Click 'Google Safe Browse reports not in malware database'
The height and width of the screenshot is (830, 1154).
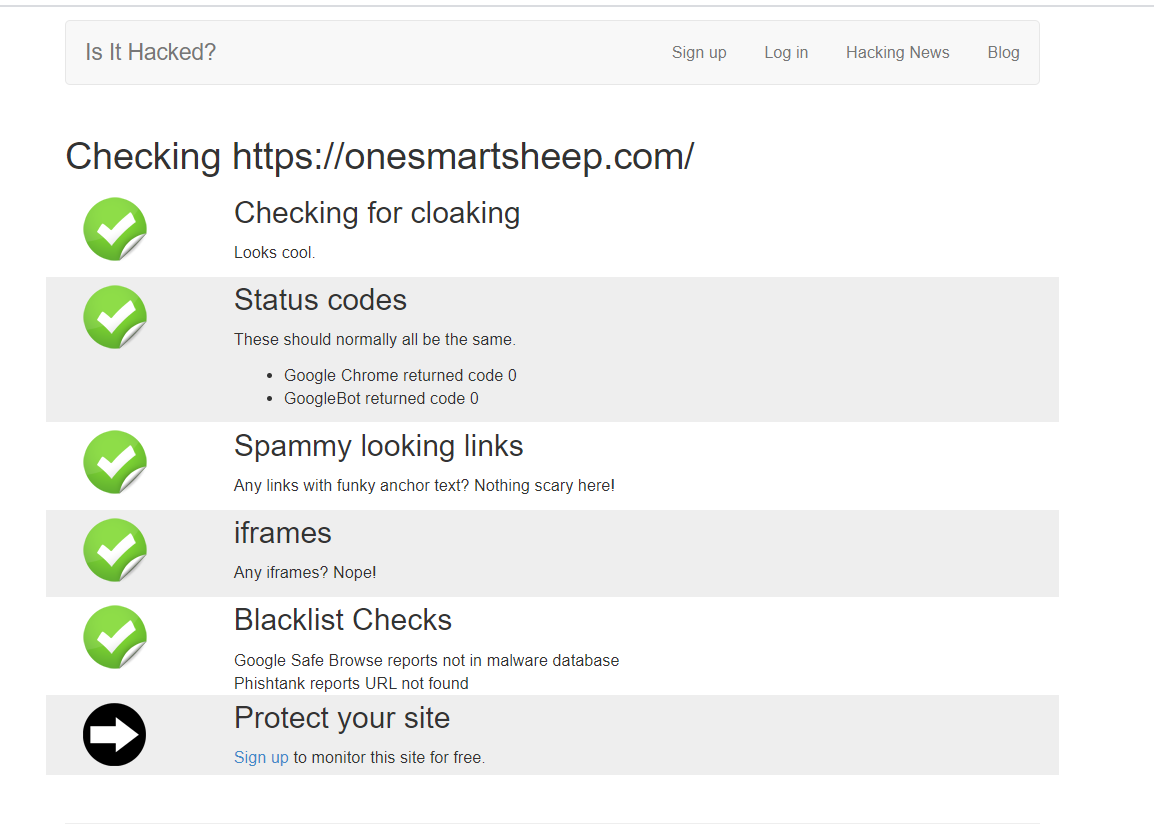click(x=427, y=660)
